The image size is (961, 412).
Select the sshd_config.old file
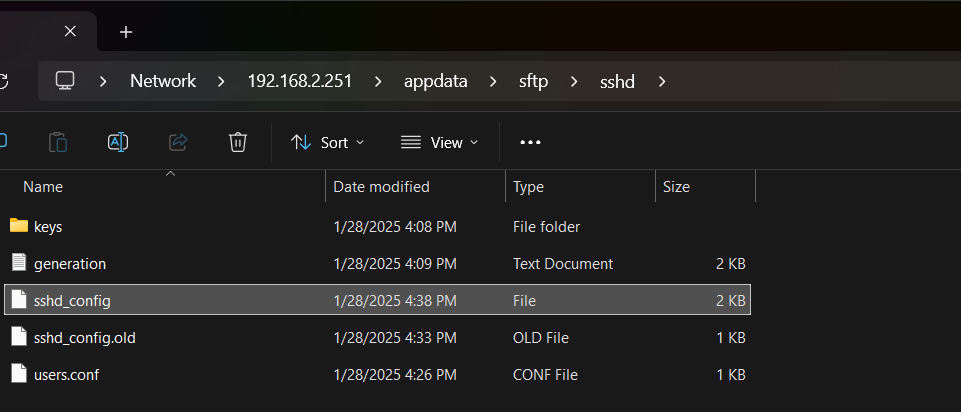(x=378, y=338)
